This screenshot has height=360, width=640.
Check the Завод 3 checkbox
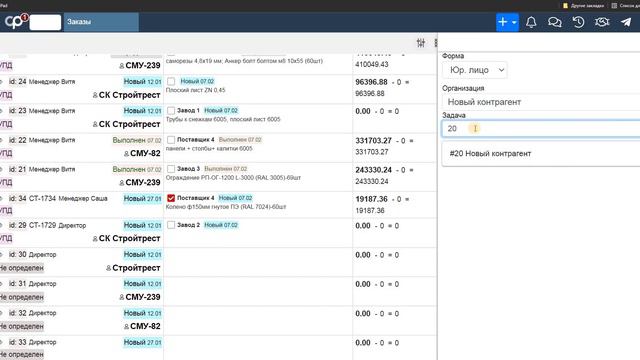[171, 169]
